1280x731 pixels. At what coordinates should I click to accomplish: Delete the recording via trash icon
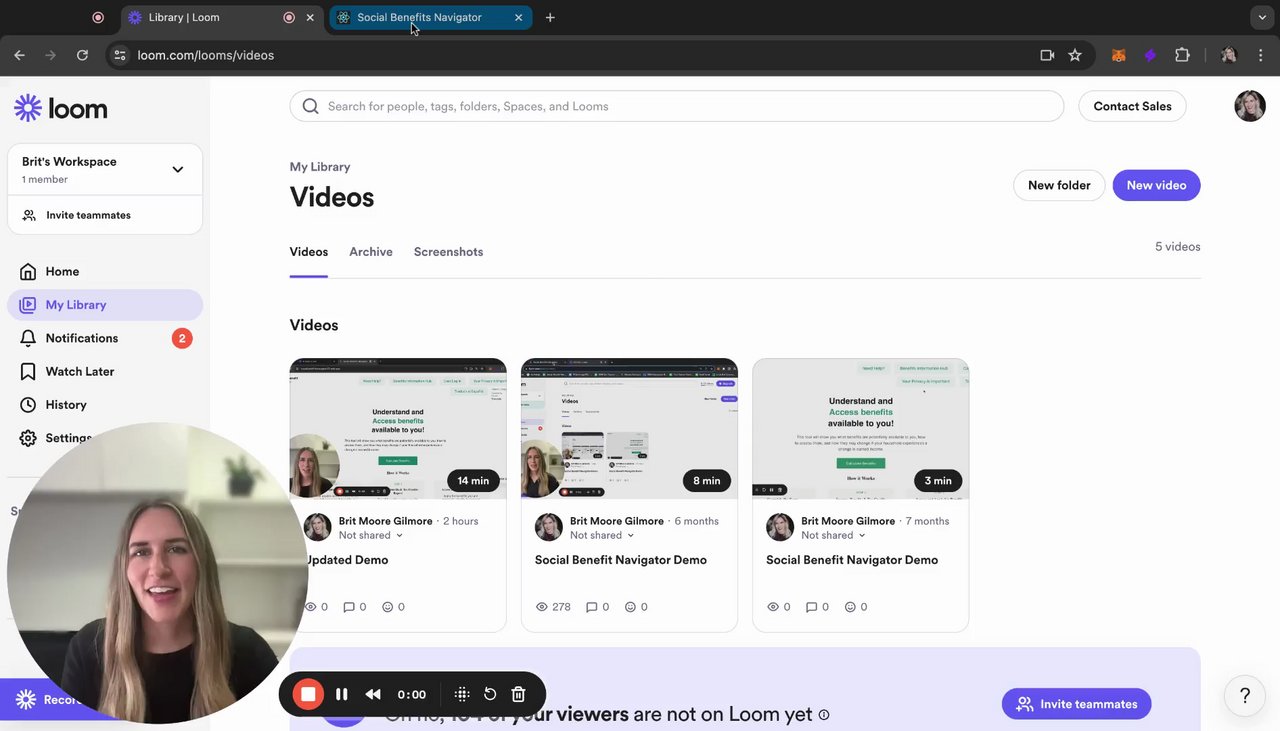518,694
